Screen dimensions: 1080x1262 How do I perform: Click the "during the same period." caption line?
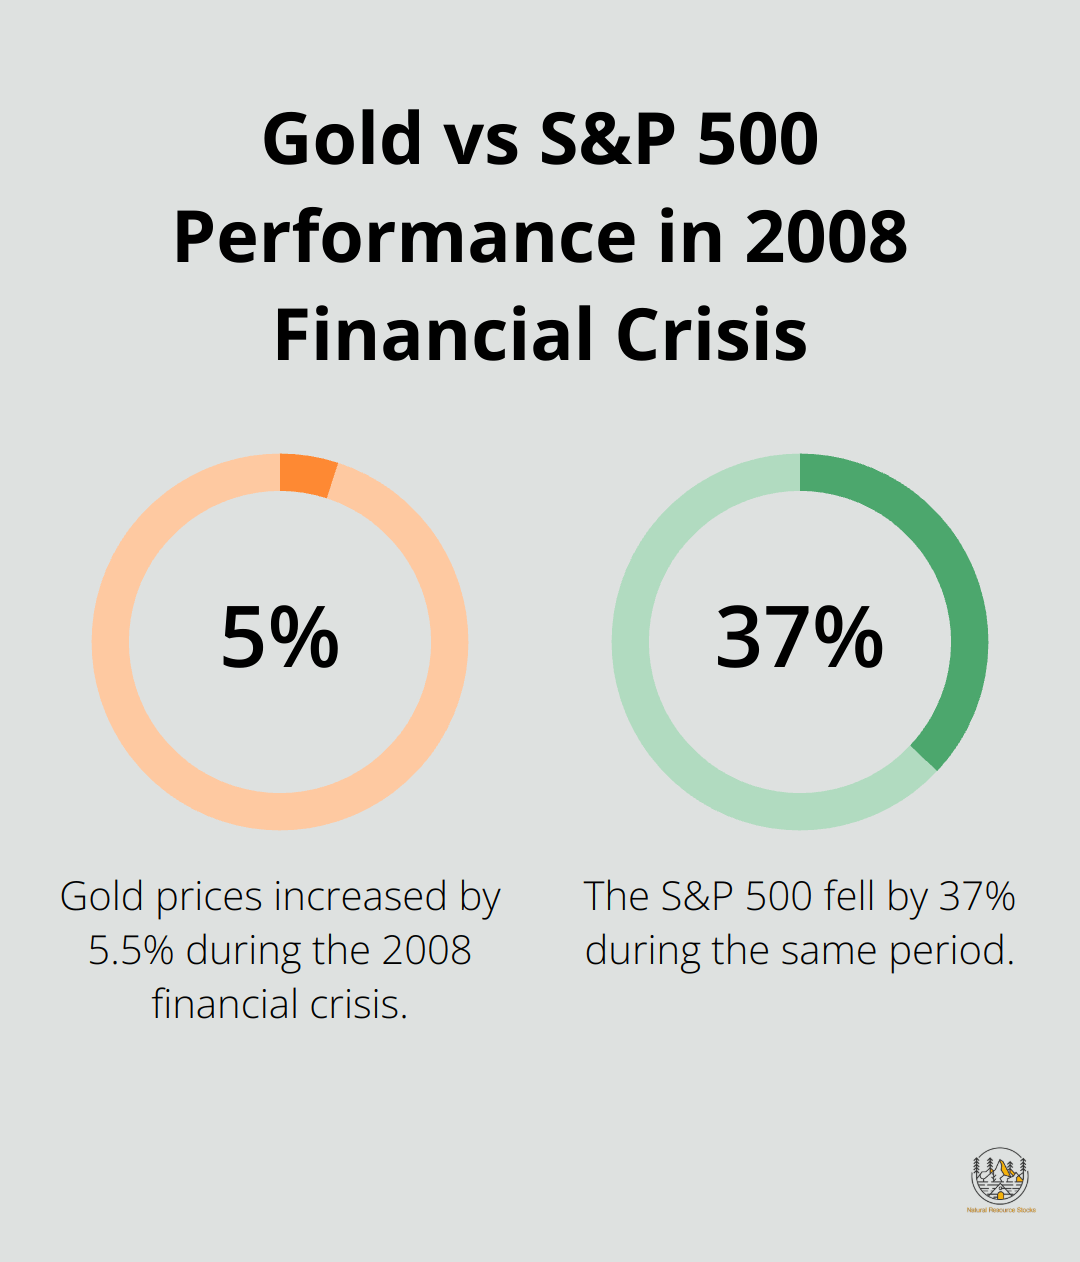click(800, 950)
